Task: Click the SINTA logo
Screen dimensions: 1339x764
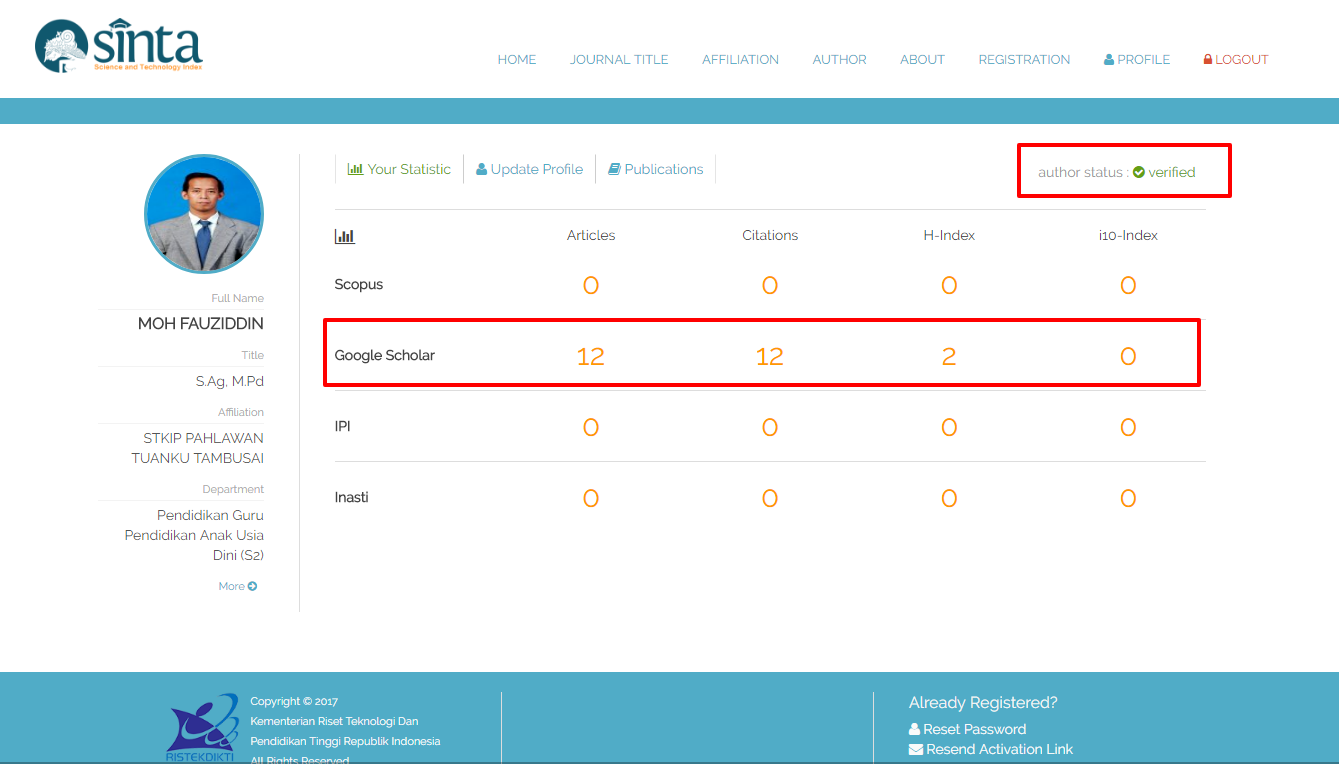Action: [x=118, y=47]
